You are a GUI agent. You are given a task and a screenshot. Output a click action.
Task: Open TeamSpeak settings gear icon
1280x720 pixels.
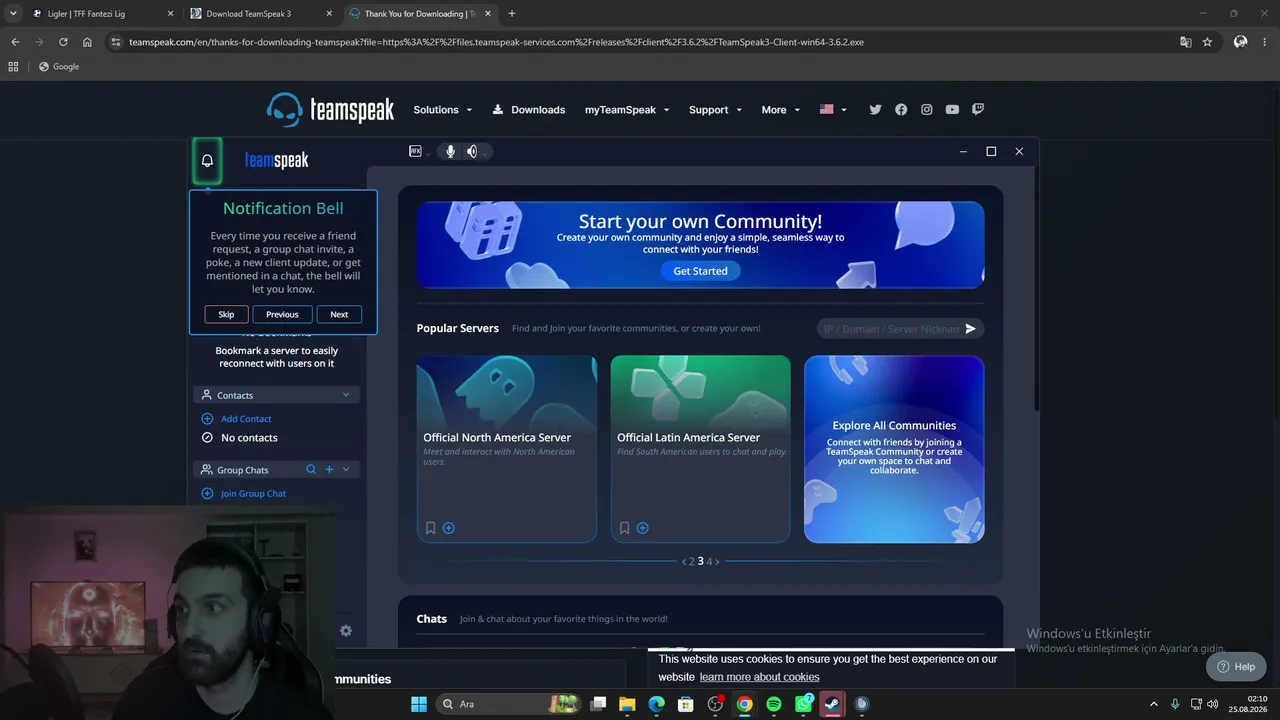point(346,631)
